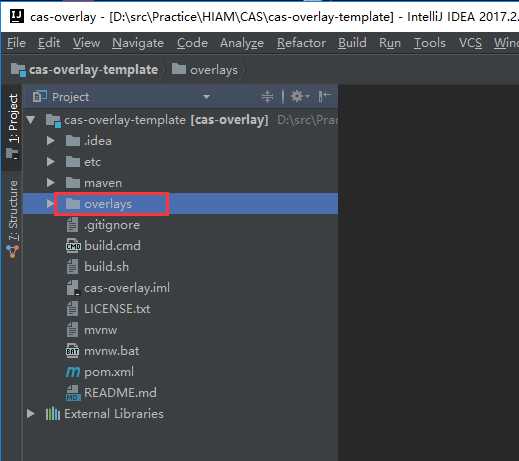Click the build.sh file icon
The image size is (519, 461).
click(72, 267)
